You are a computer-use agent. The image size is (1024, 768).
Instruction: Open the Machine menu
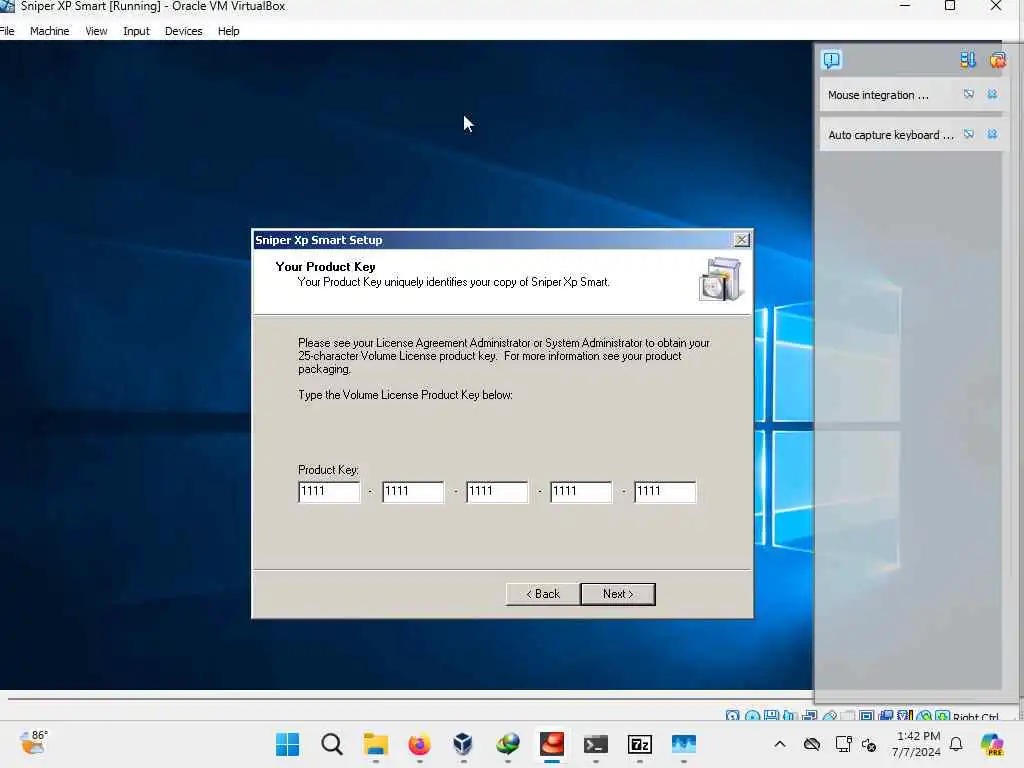[50, 31]
